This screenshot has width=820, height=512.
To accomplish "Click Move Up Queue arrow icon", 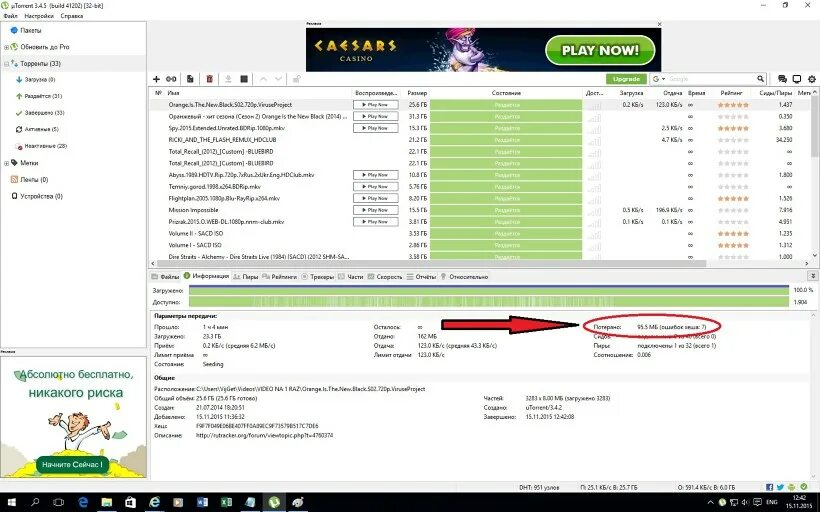I will tap(263, 79).
